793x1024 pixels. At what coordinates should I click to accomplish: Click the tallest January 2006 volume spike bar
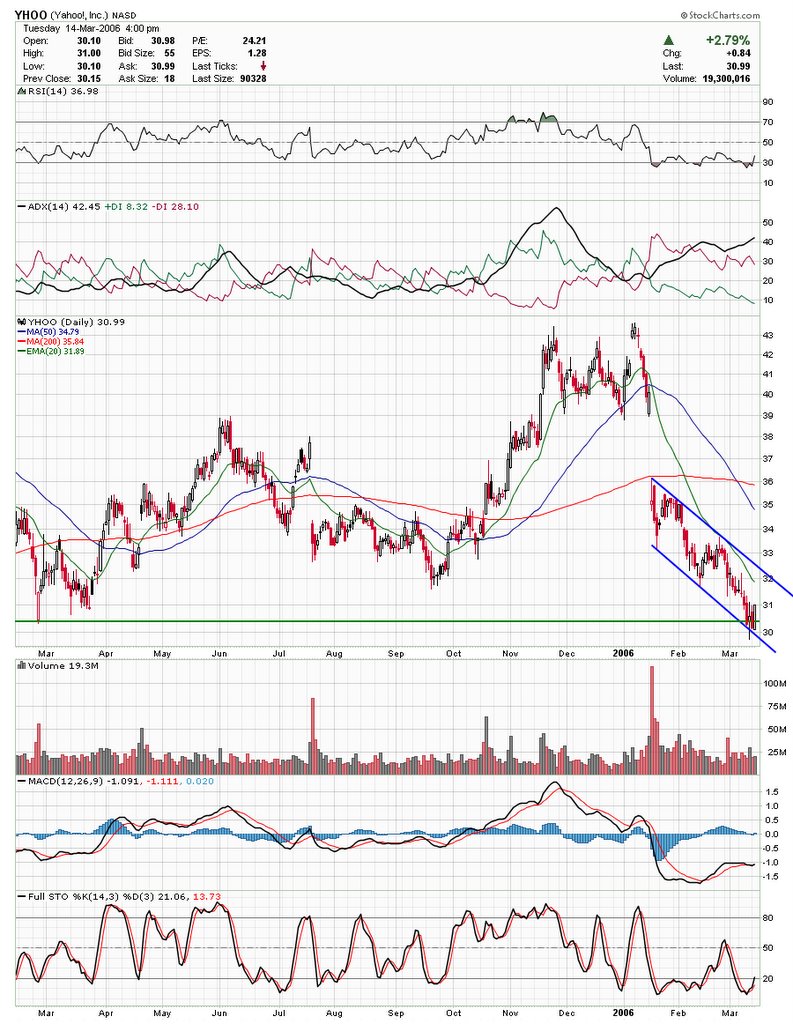point(651,720)
